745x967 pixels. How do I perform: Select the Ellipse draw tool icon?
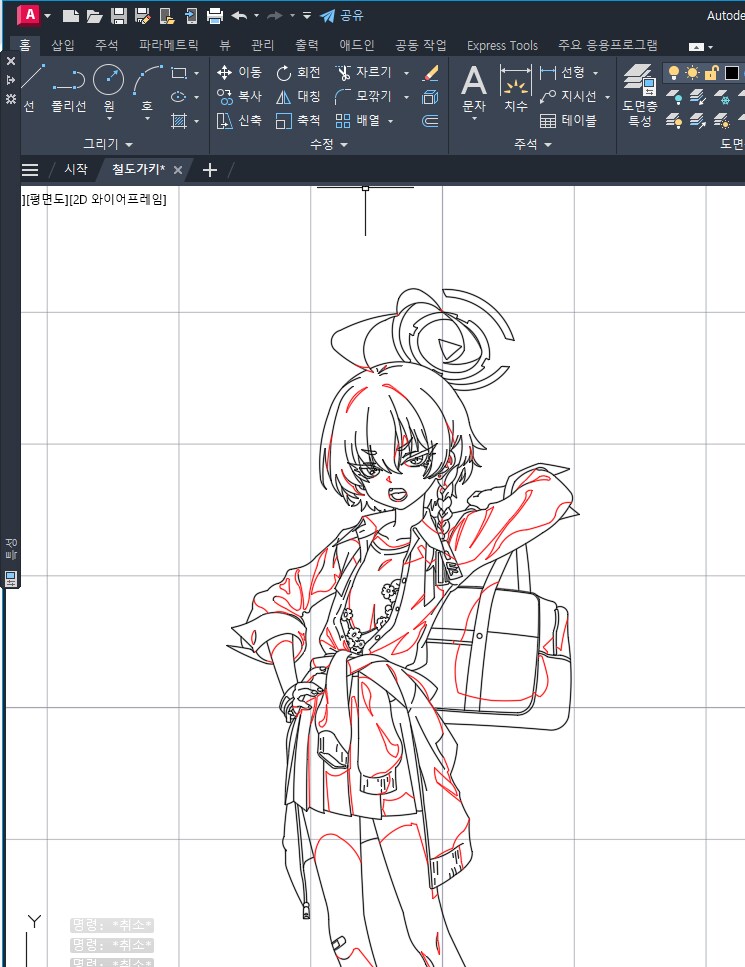(x=179, y=97)
